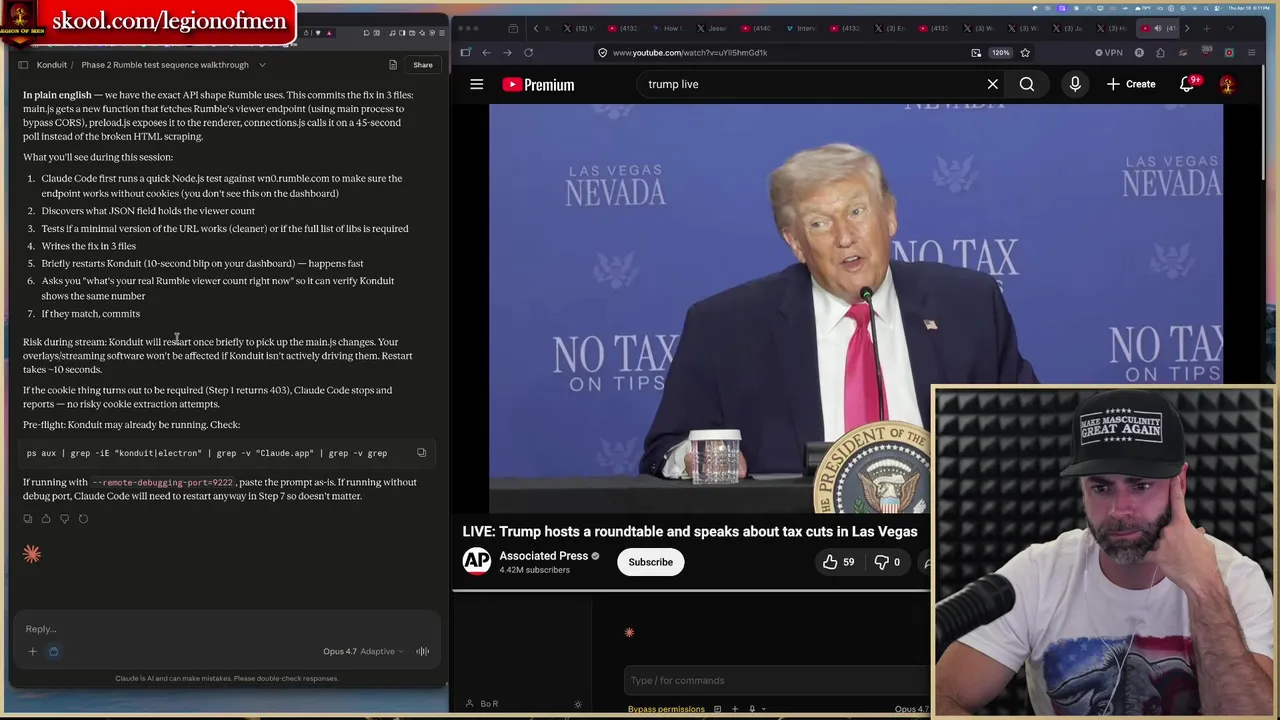Open a new browser tab
The height and width of the screenshot is (720, 1280).
pyautogui.click(x=1207, y=28)
